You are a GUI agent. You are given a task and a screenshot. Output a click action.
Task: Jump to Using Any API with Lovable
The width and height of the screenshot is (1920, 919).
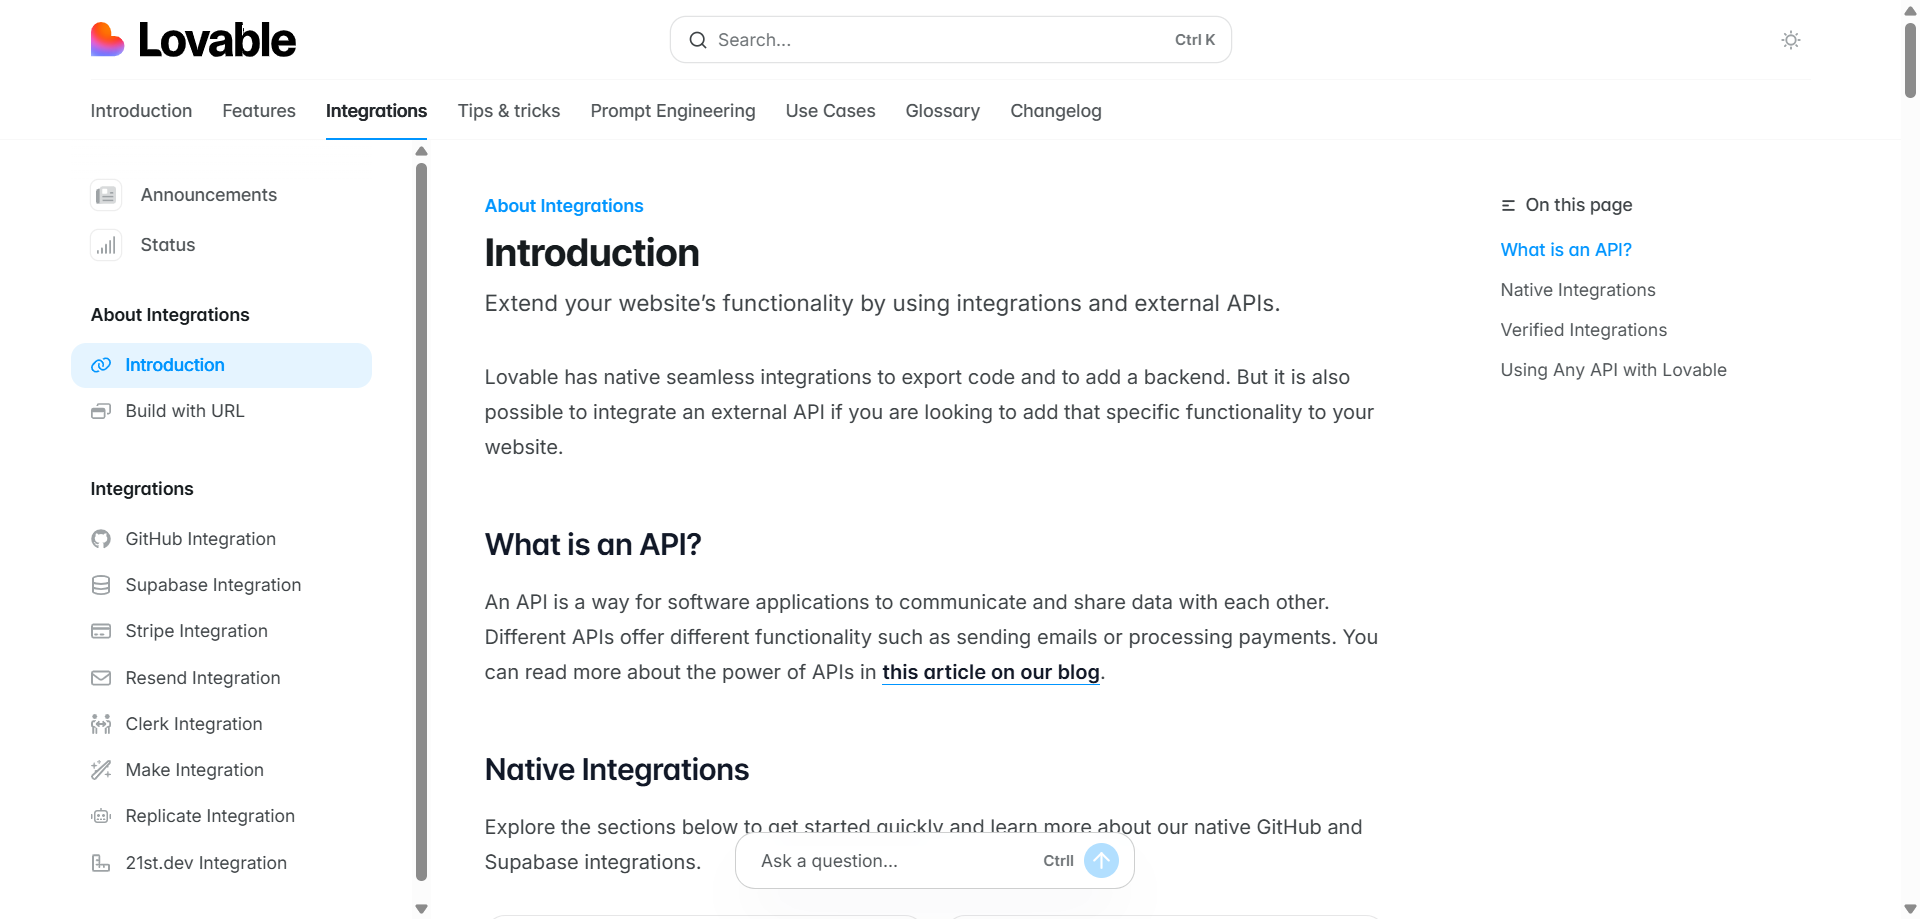click(x=1613, y=370)
